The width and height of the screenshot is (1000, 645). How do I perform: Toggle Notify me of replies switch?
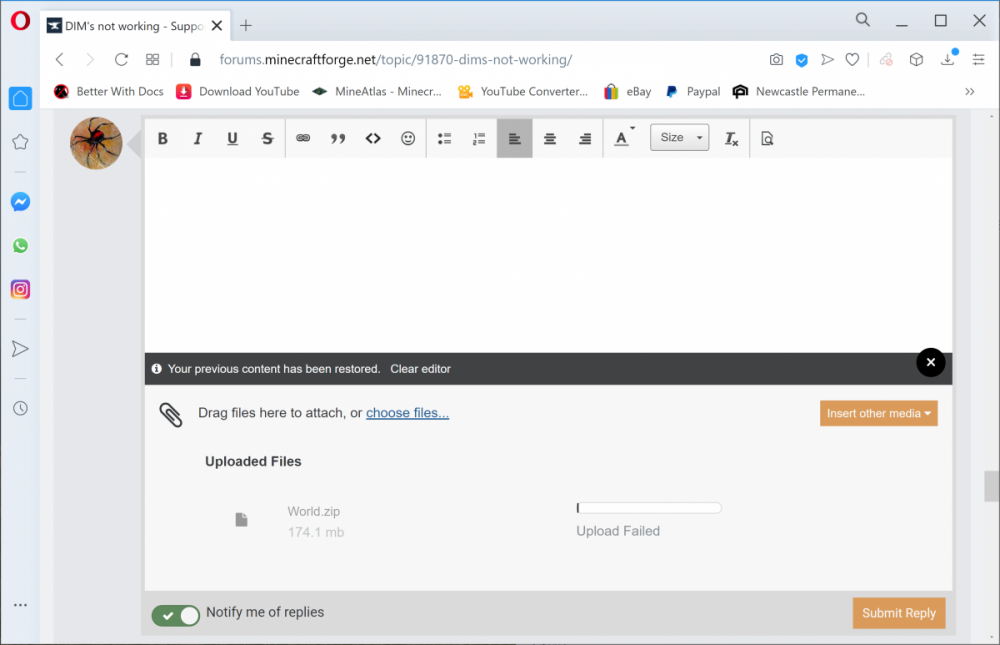pos(175,615)
